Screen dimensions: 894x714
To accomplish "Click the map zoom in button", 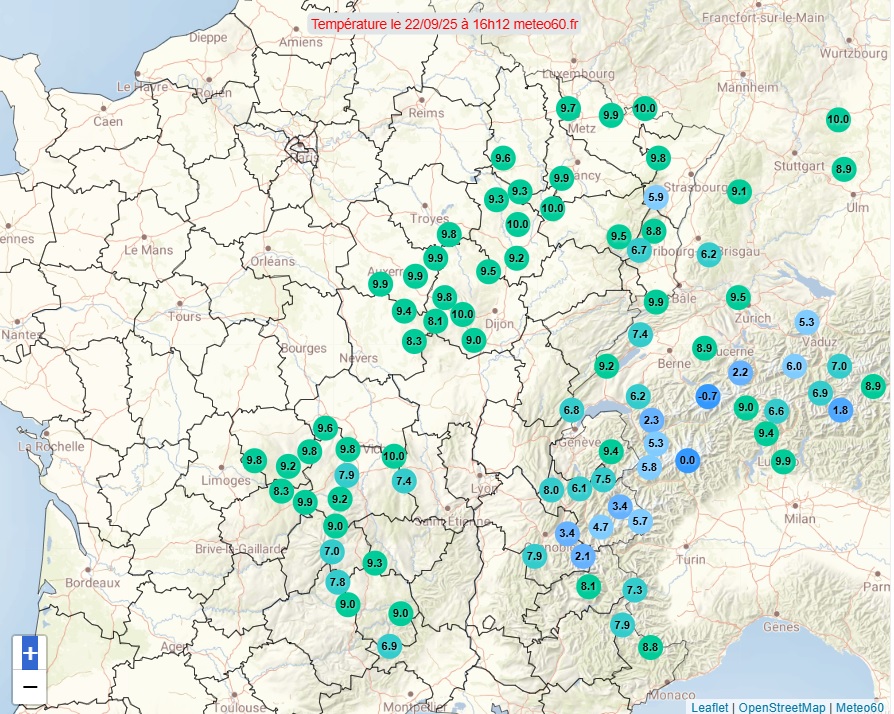I will click(30, 655).
